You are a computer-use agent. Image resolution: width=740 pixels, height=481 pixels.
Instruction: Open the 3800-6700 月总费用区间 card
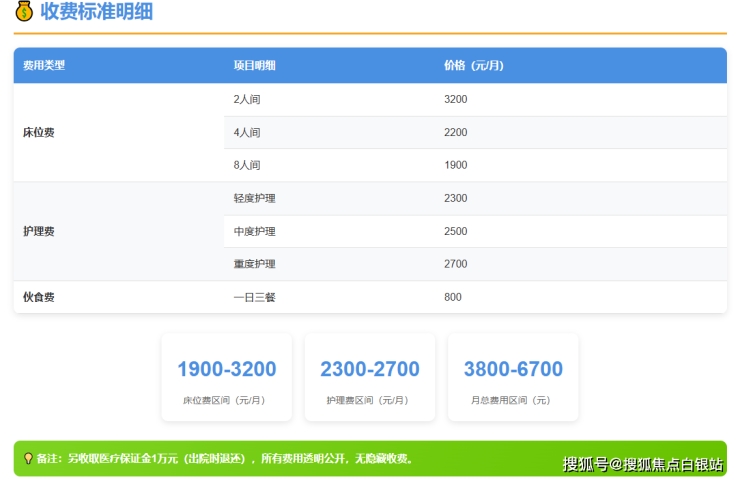(x=513, y=377)
